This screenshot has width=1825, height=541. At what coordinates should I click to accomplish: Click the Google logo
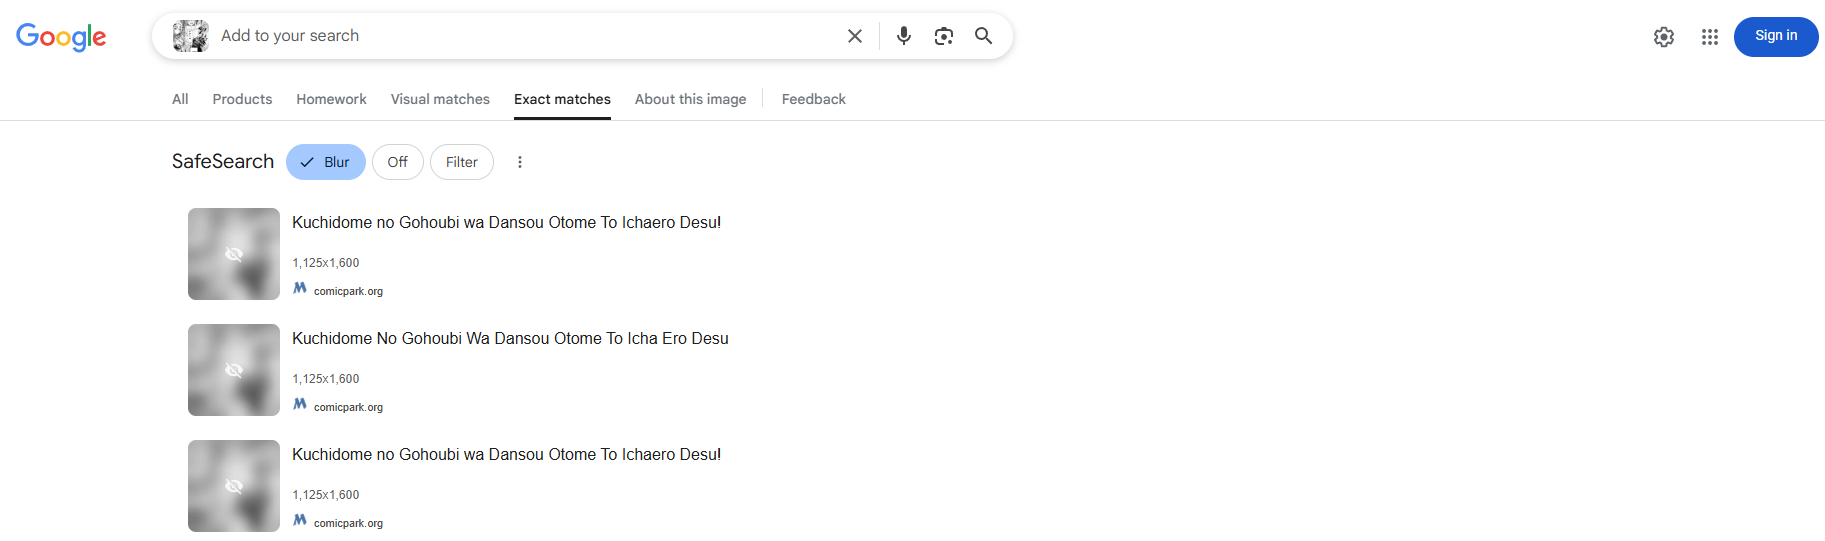[x=61, y=37]
